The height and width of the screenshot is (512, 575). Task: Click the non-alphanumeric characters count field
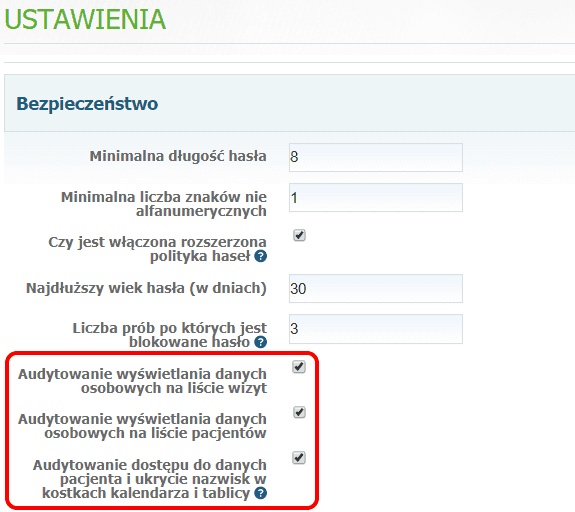point(376,198)
